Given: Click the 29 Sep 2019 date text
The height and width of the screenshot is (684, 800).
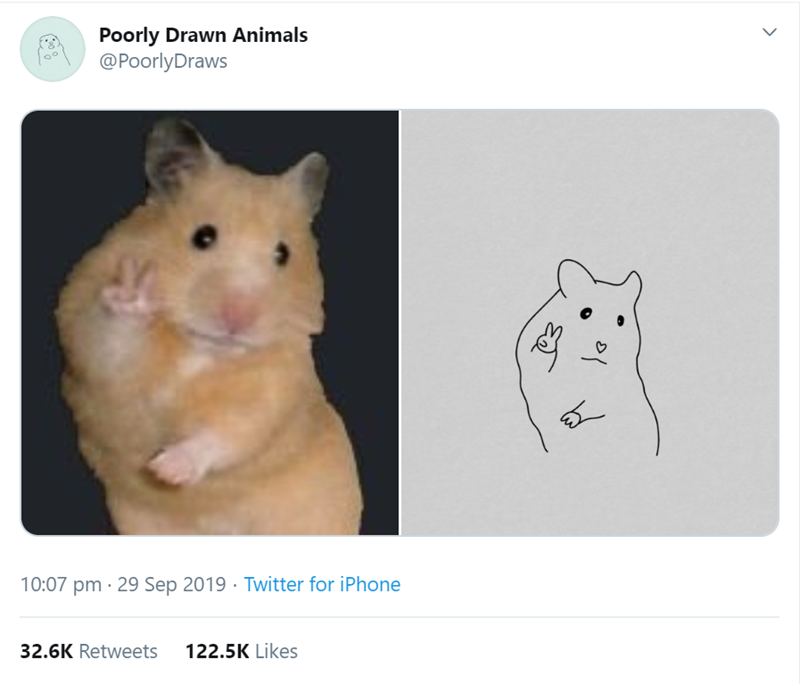Looking at the screenshot, I should point(176,585).
